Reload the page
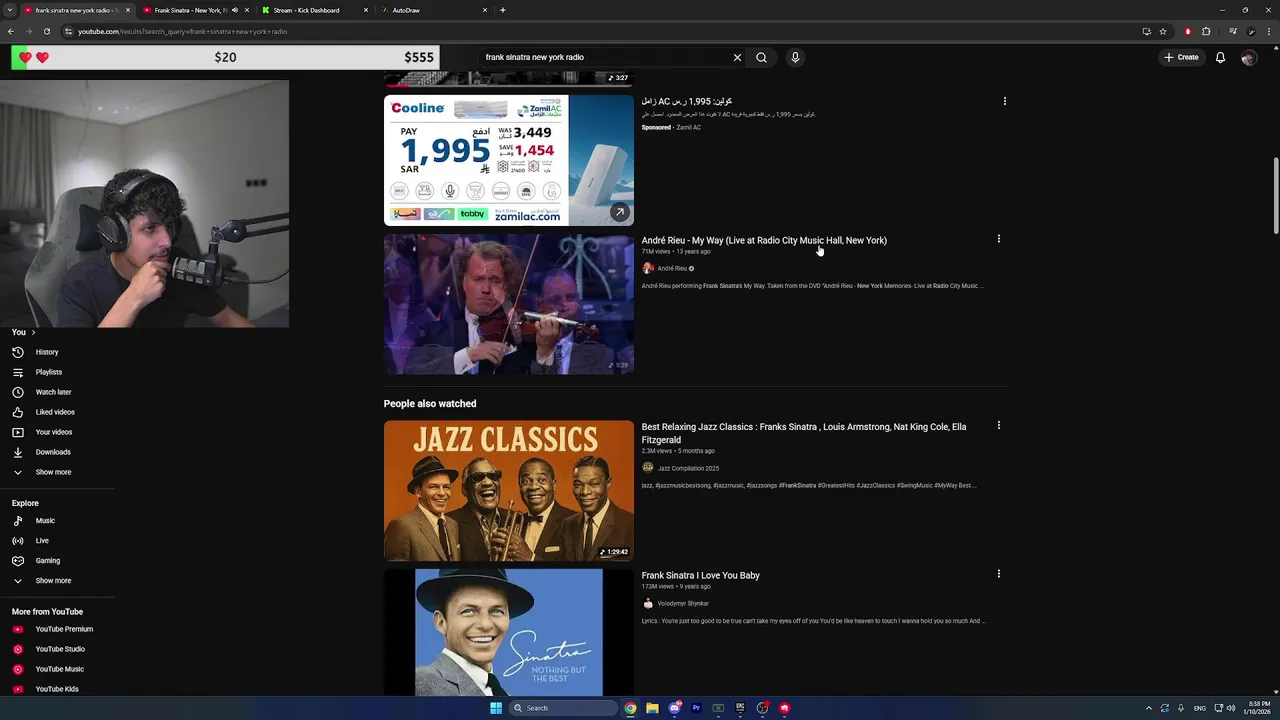This screenshot has width=1280, height=720. tap(46, 31)
